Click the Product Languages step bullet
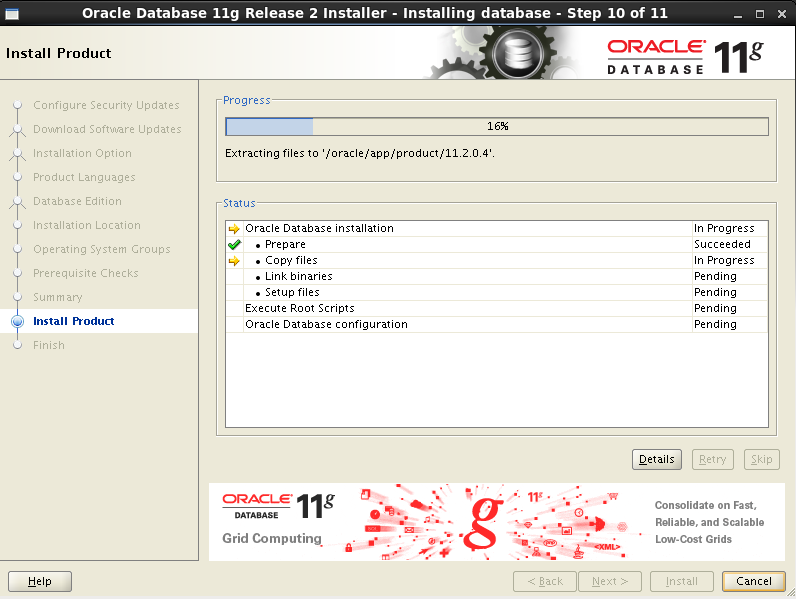 click(x=17, y=177)
